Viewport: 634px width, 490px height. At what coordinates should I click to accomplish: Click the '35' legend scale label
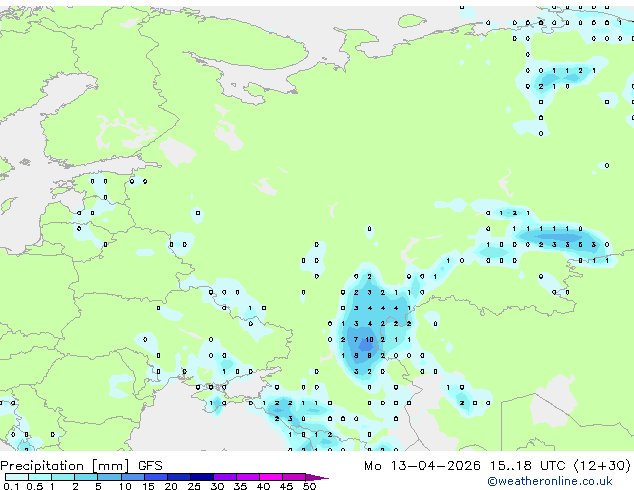pos(240,486)
